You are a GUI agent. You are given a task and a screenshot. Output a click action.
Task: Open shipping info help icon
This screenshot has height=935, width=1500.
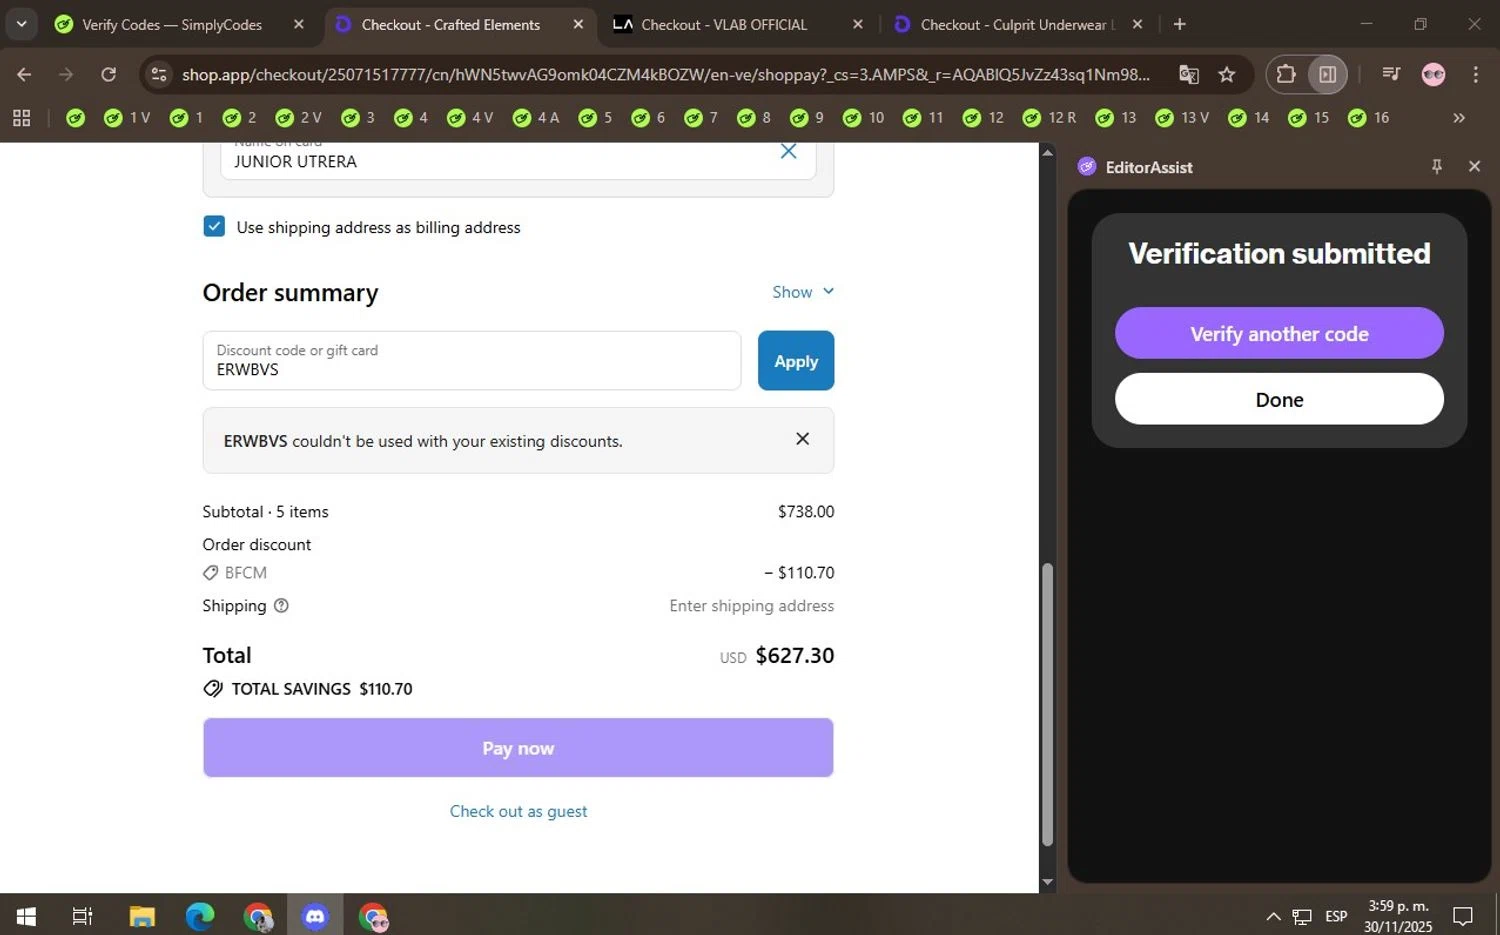(x=281, y=606)
